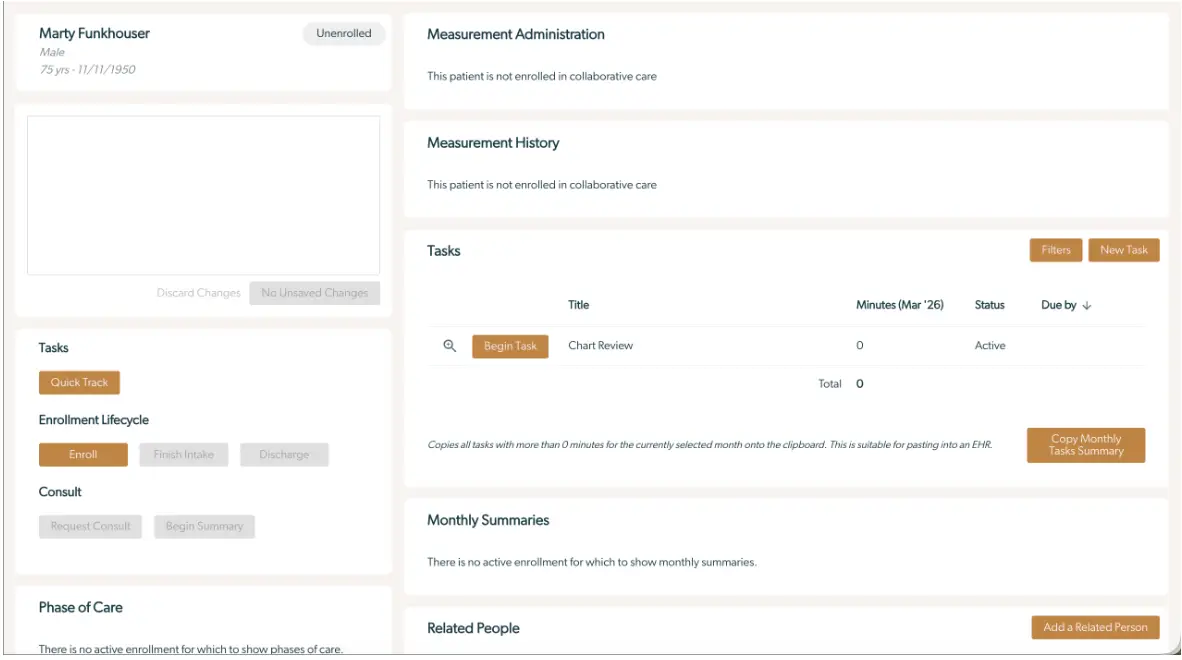Add a Related Person
Screen dimensions: 1182x660
point(1095,627)
